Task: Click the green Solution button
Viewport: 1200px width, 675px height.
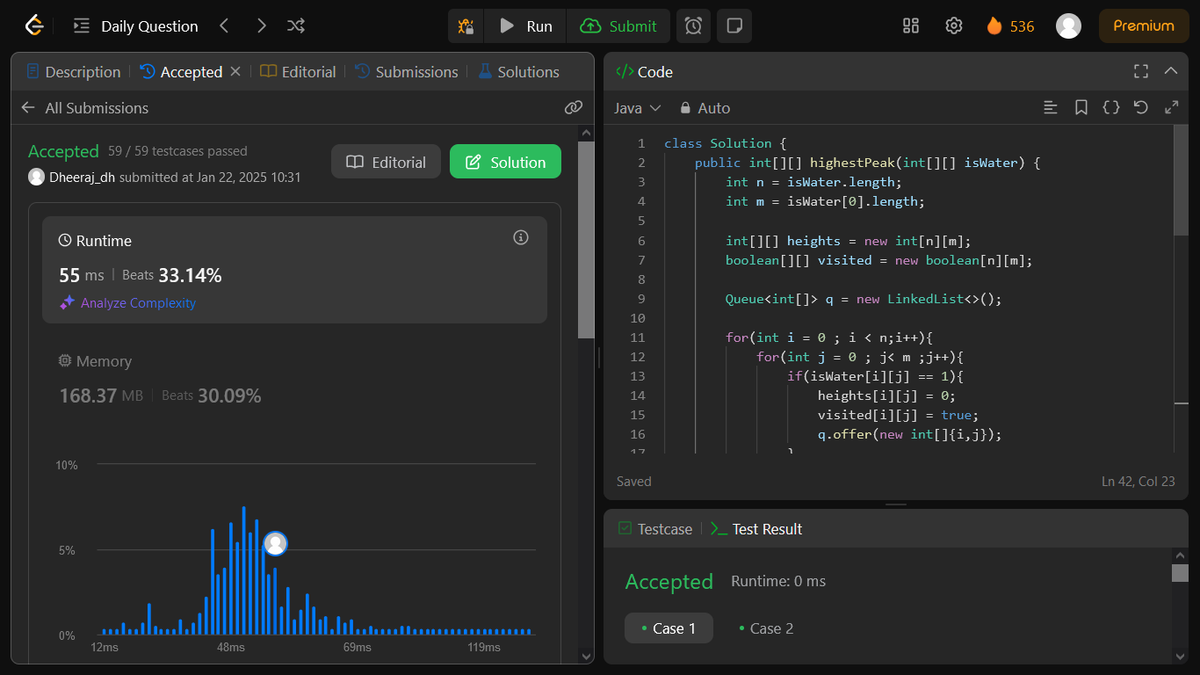Action: click(x=505, y=162)
